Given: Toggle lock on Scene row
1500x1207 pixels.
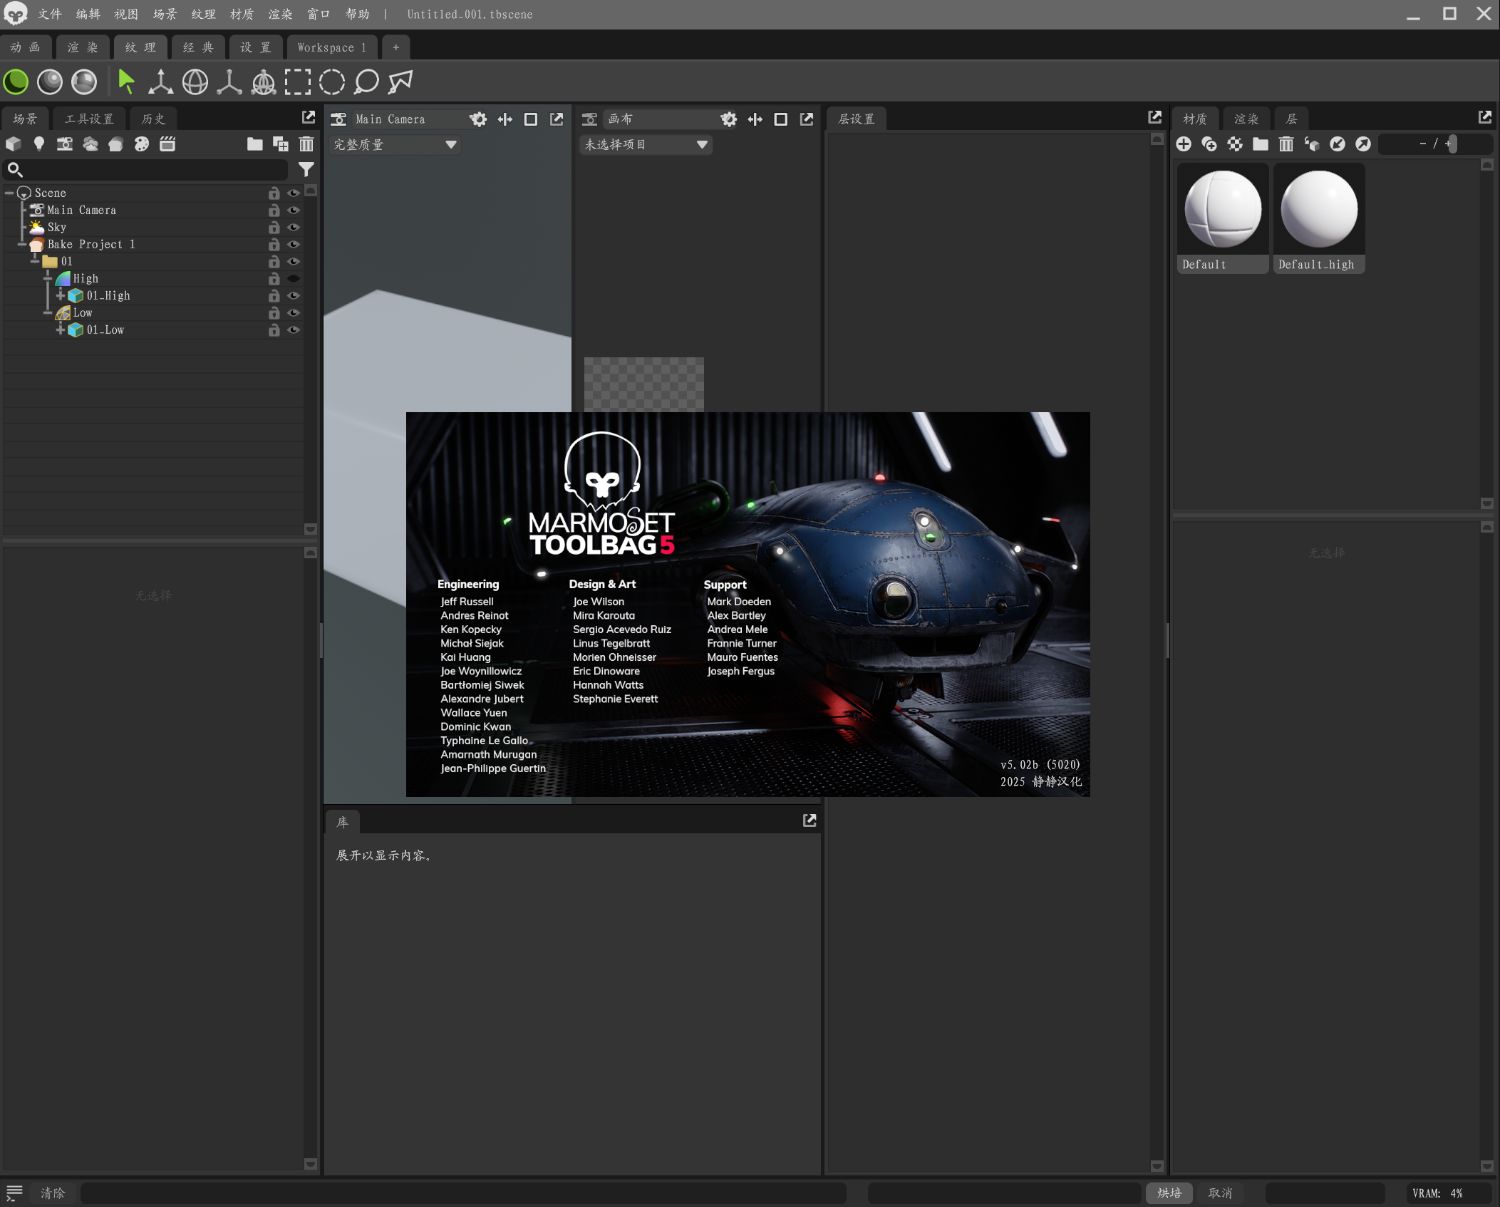Looking at the screenshot, I should click(x=274, y=193).
